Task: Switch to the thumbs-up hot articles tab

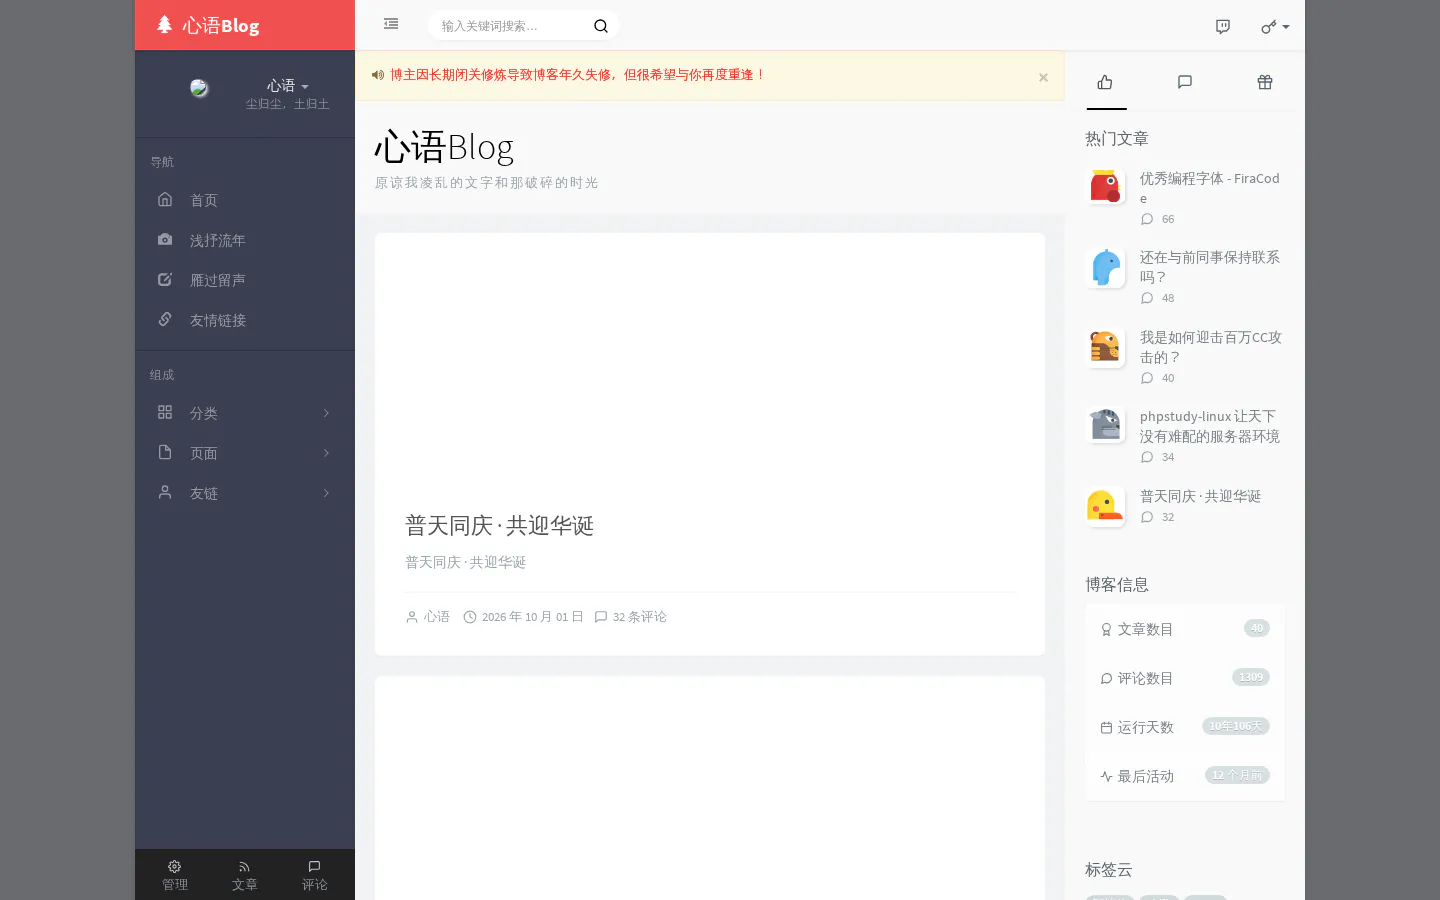Action: pyautogui.click(x=1105, y=82)
